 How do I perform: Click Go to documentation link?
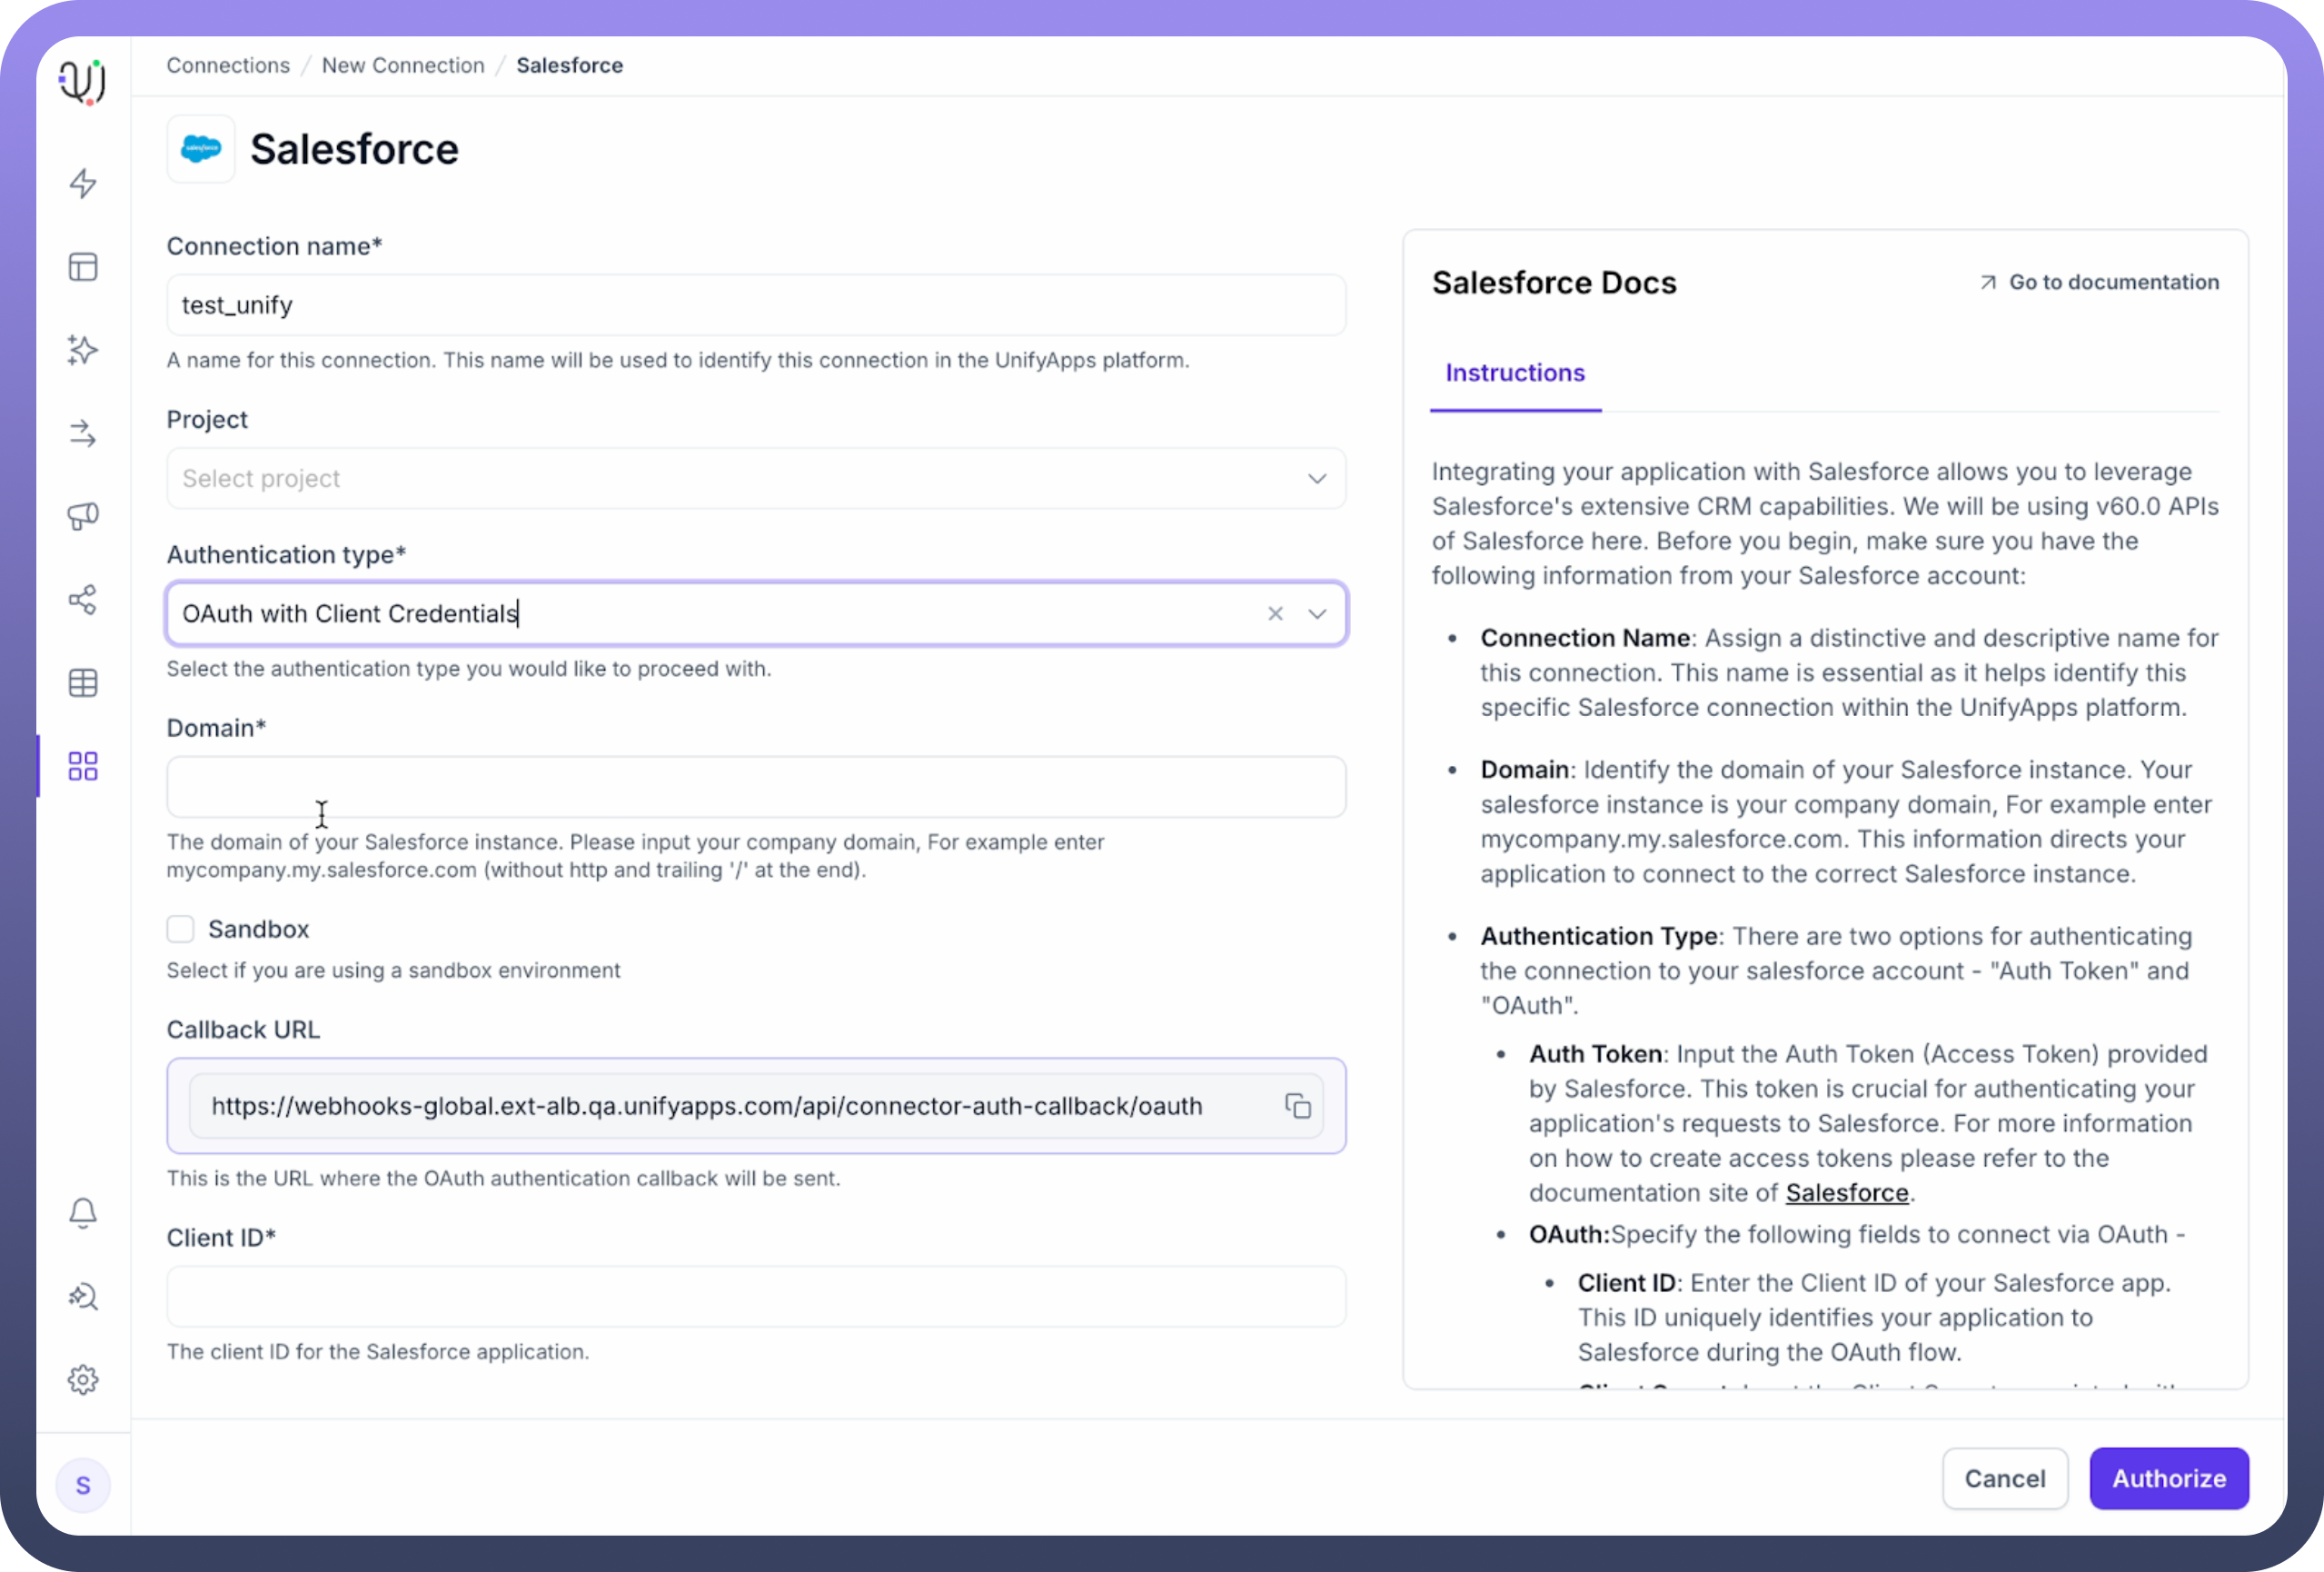2100,282
